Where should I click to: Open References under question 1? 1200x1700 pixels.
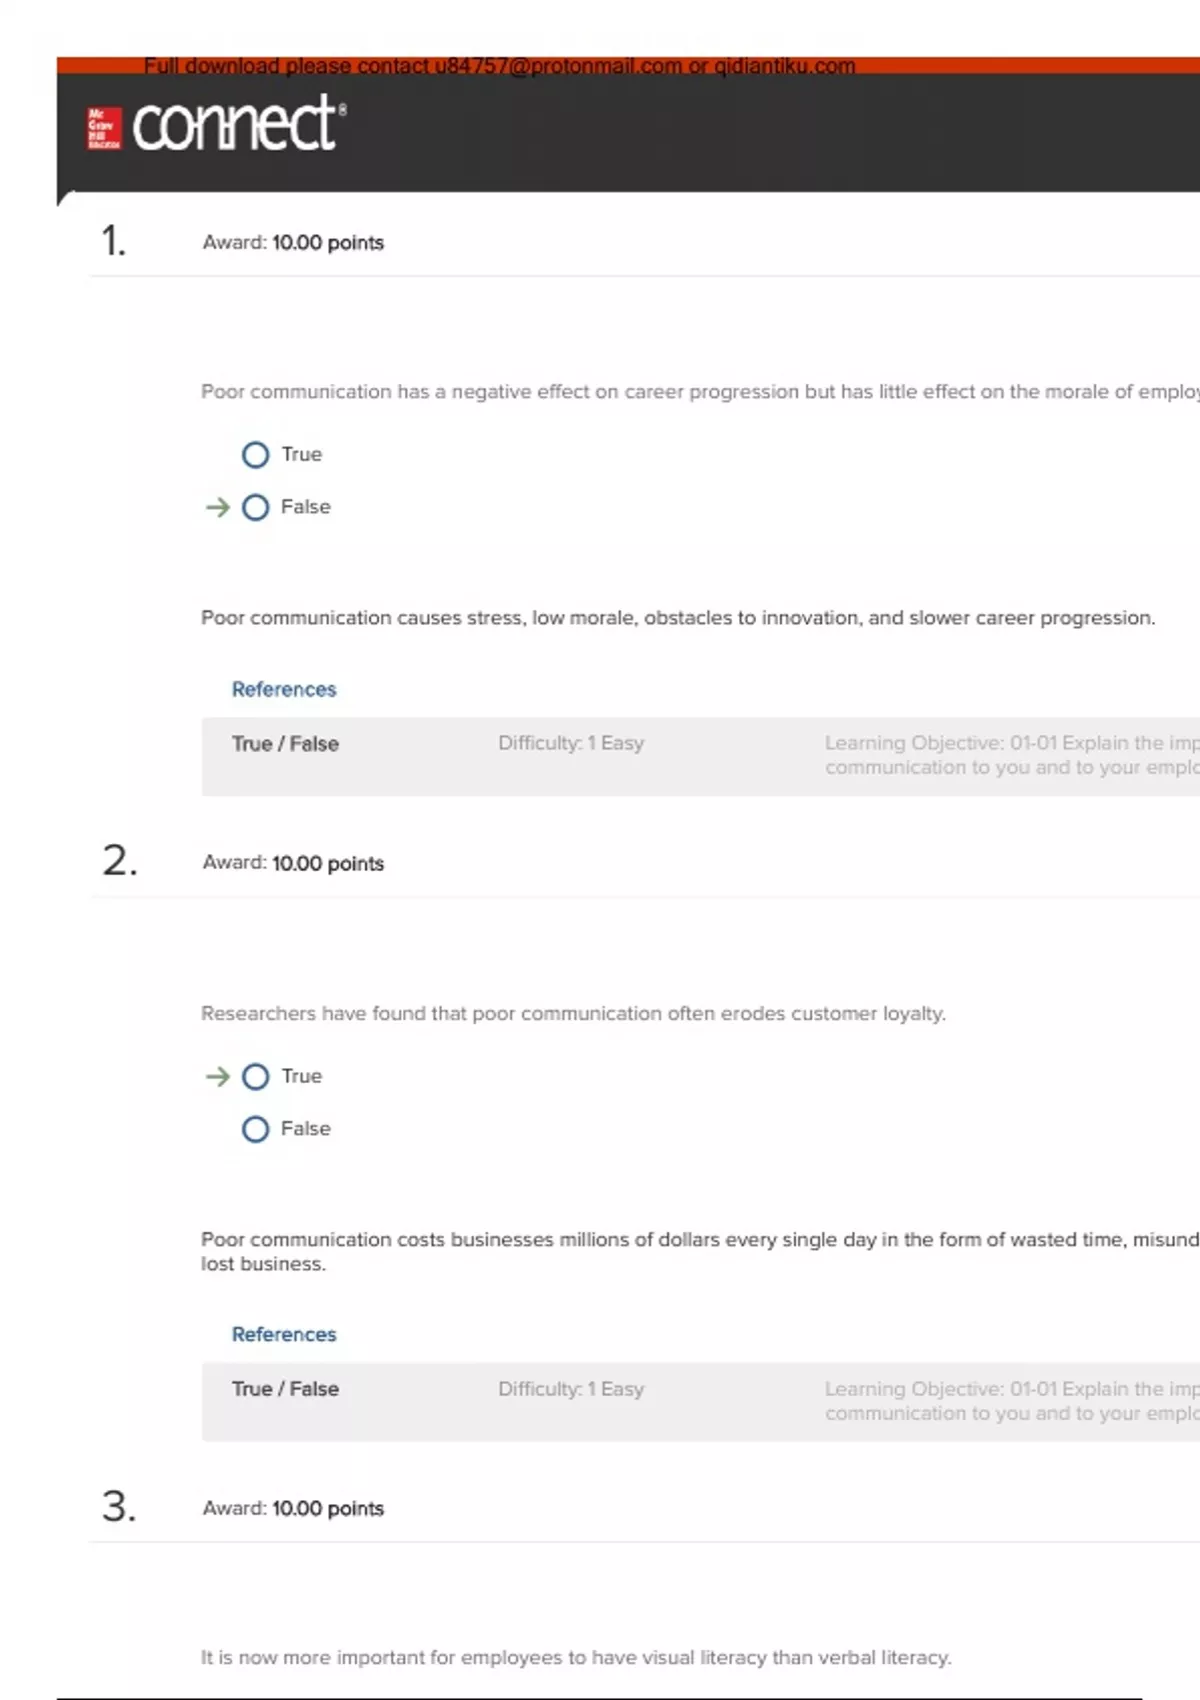284,689
